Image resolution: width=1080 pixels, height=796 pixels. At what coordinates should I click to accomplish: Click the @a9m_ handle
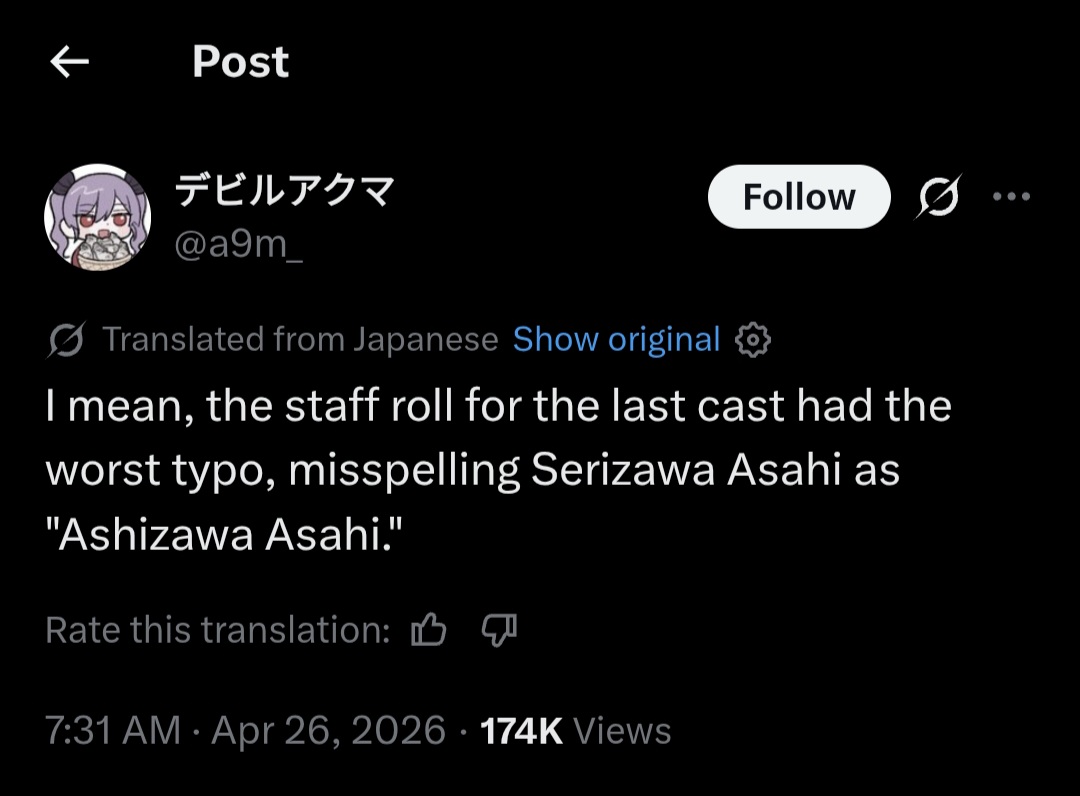(238, 244)
